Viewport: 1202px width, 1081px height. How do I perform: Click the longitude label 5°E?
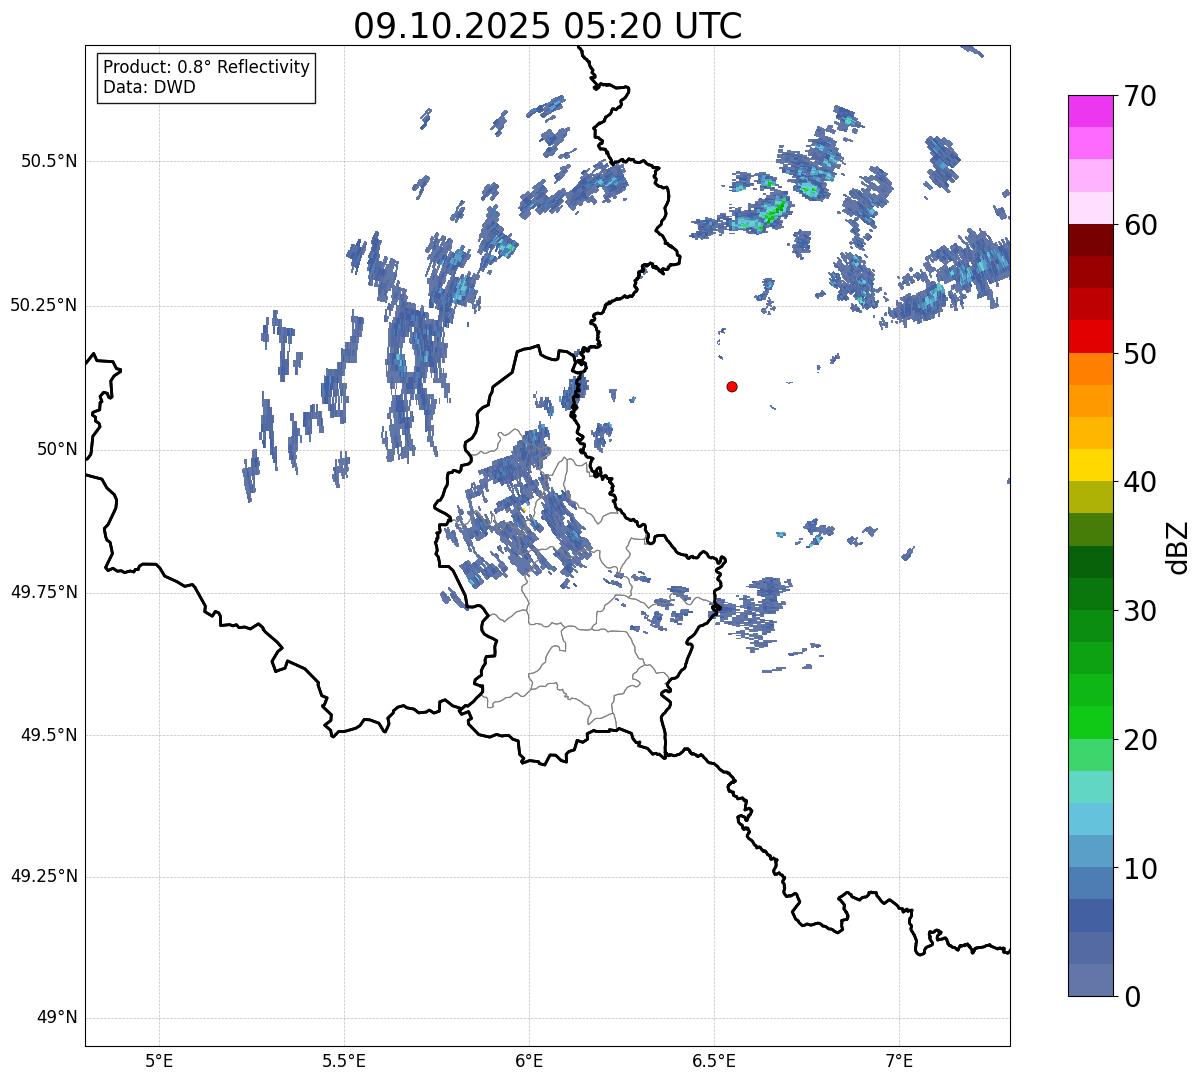[159, 1060]
